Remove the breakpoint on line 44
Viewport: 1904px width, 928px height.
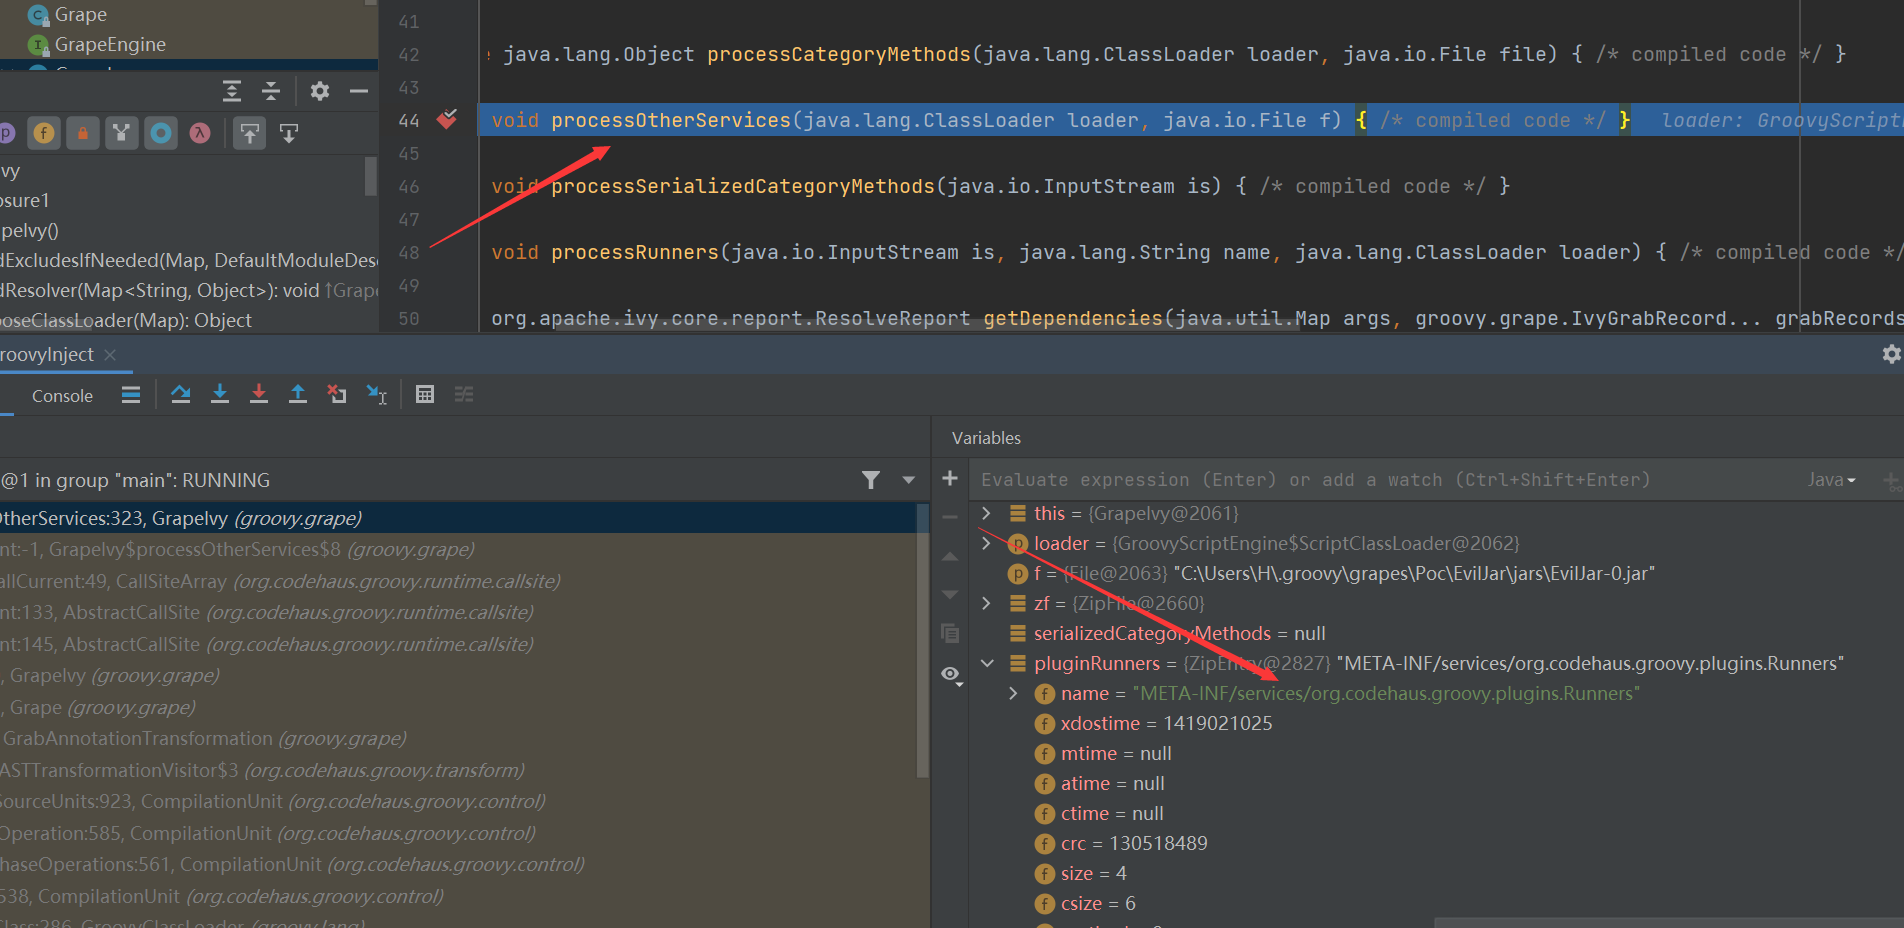click(446, 120)
